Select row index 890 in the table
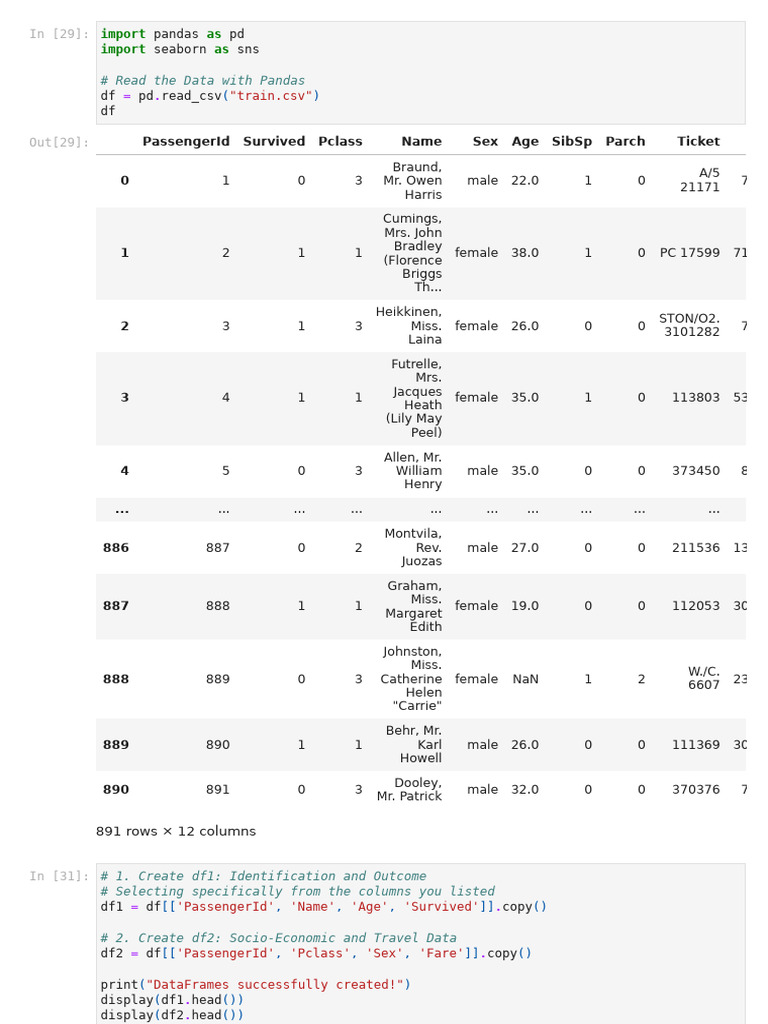Screen dimensions: 768x1024 click(x=116, y=790)
